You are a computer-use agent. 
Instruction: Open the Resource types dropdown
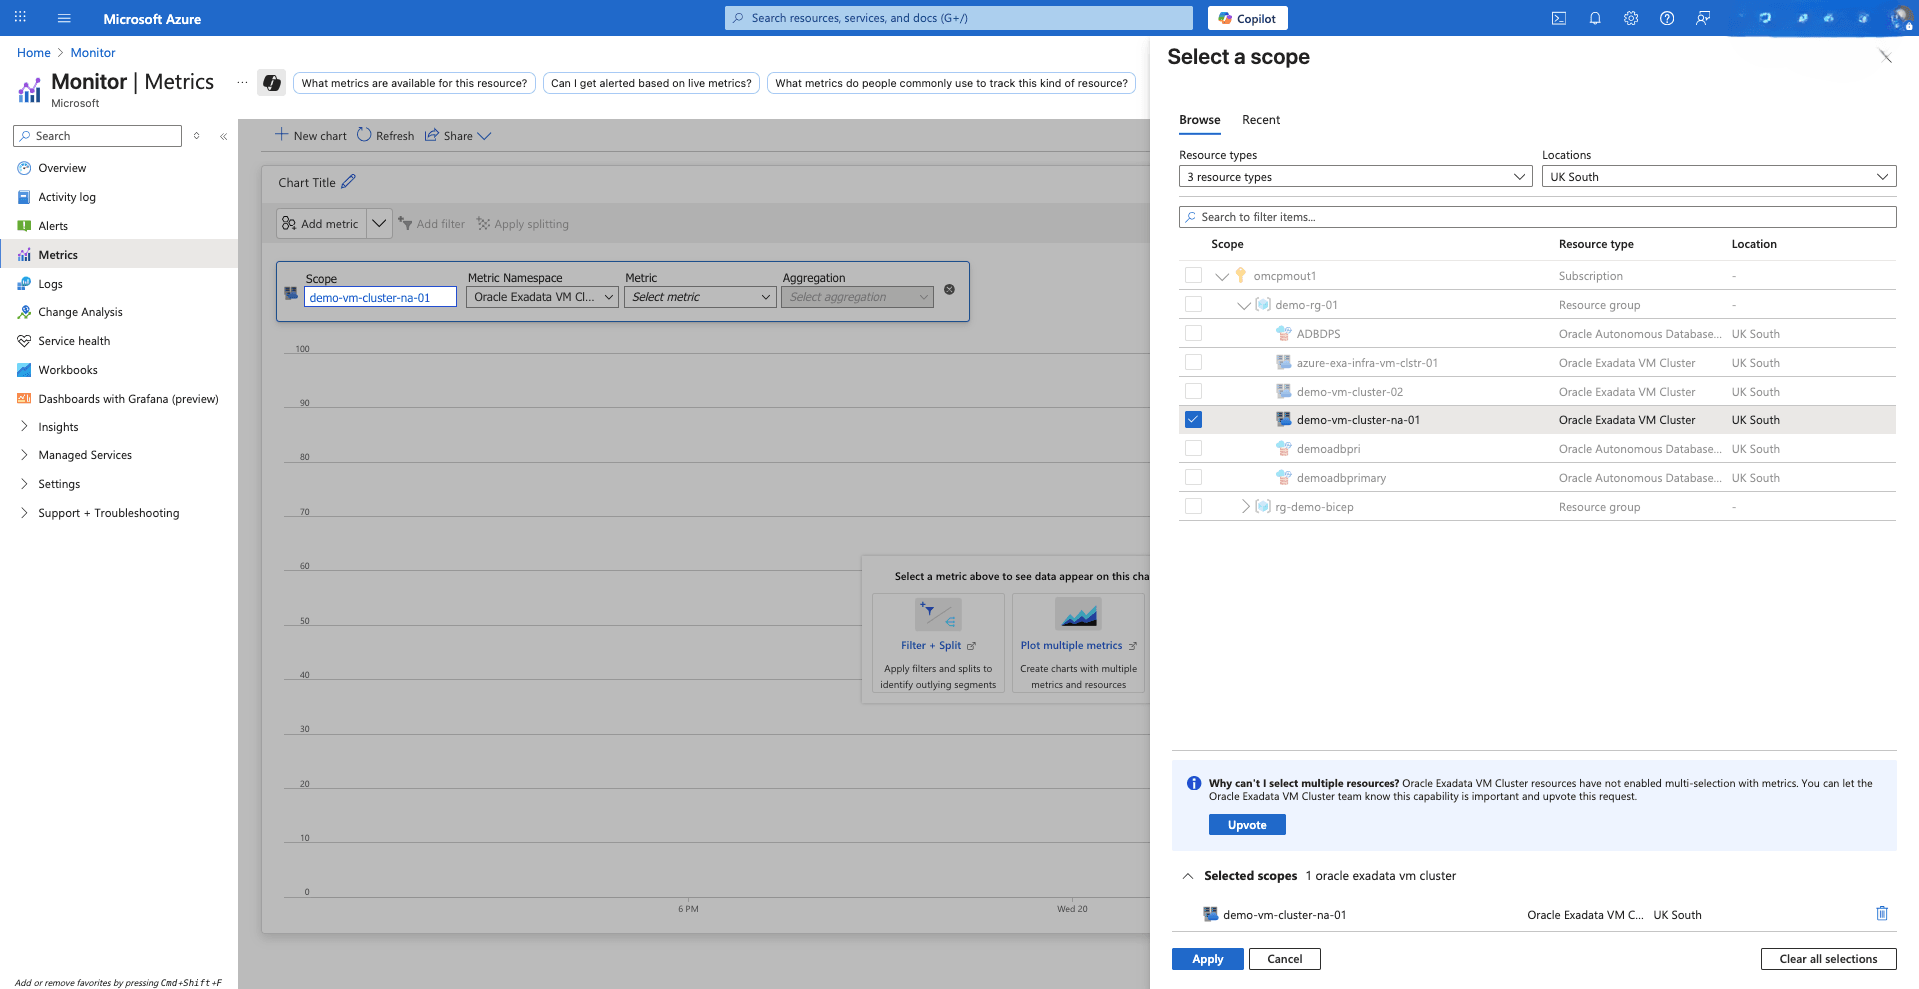(1355, 177)
